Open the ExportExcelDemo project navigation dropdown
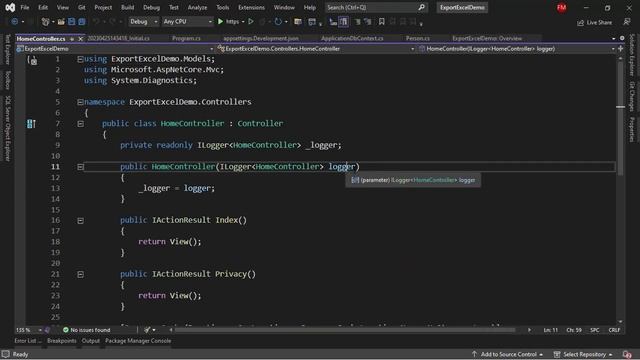 tap(115, 49)
